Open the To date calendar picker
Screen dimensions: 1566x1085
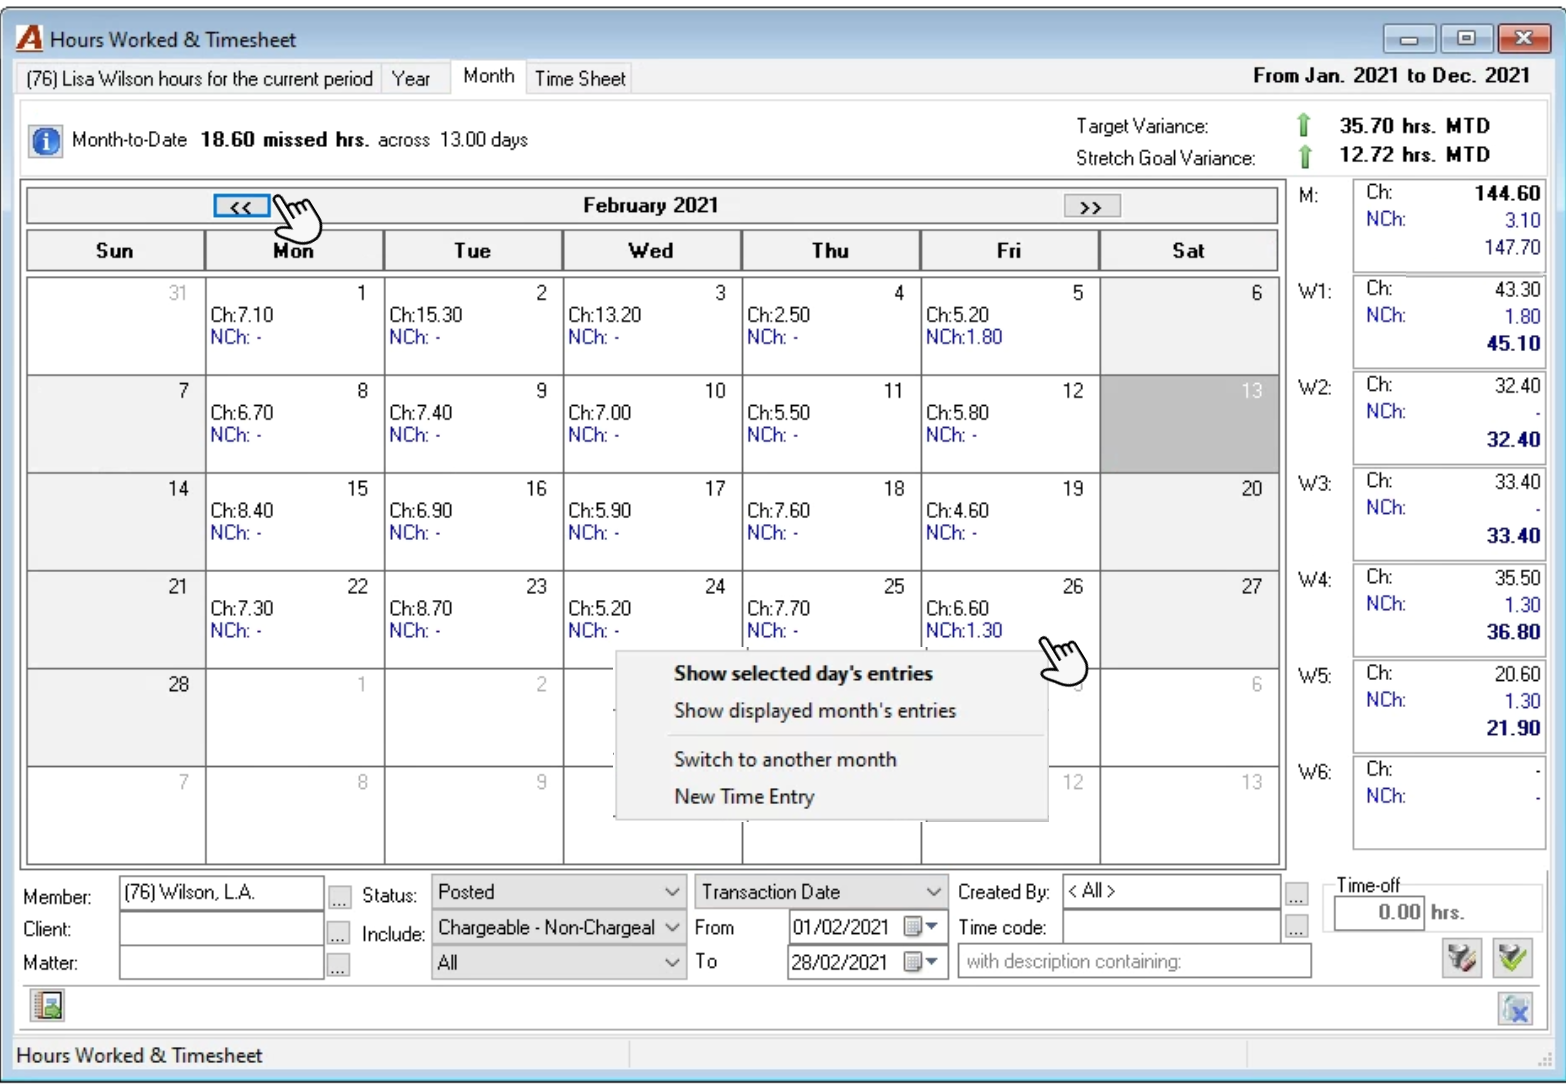pyautogui.click(x=921, y=962)
